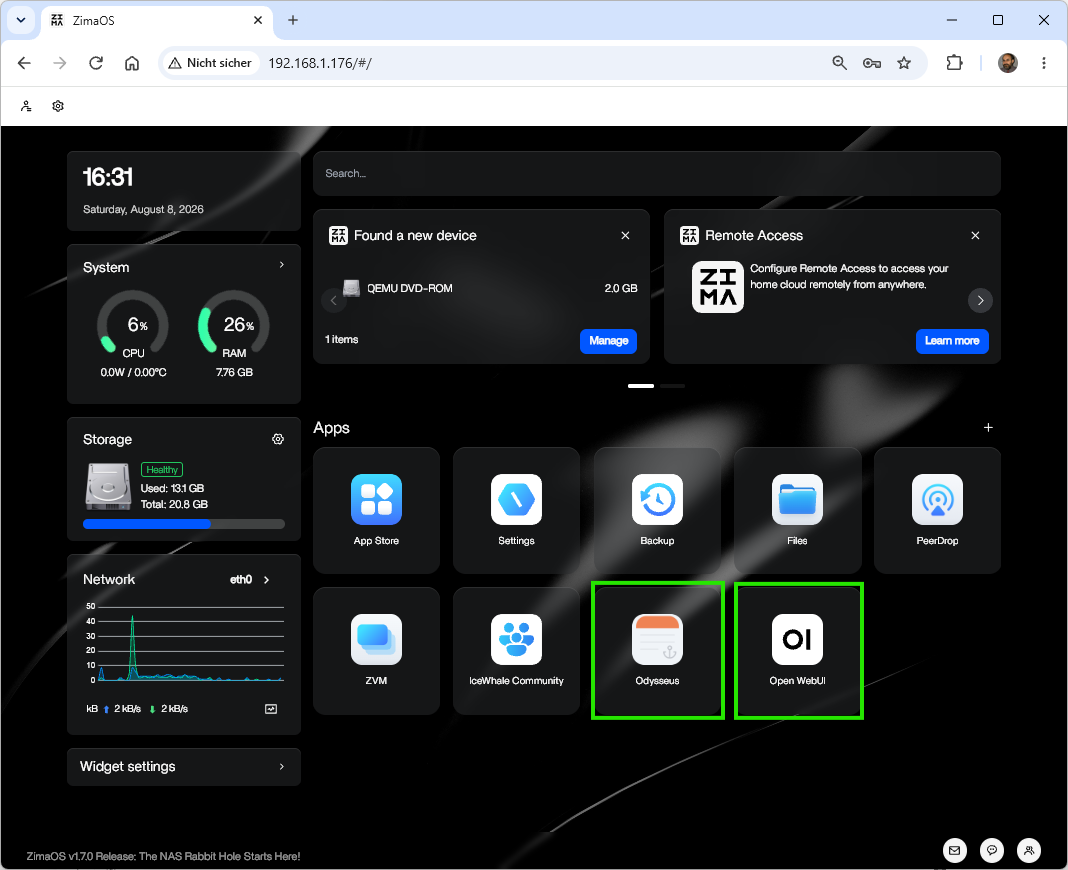Go to previous notification card arrow
The image size is (1068, 870).
pos(334,300)
